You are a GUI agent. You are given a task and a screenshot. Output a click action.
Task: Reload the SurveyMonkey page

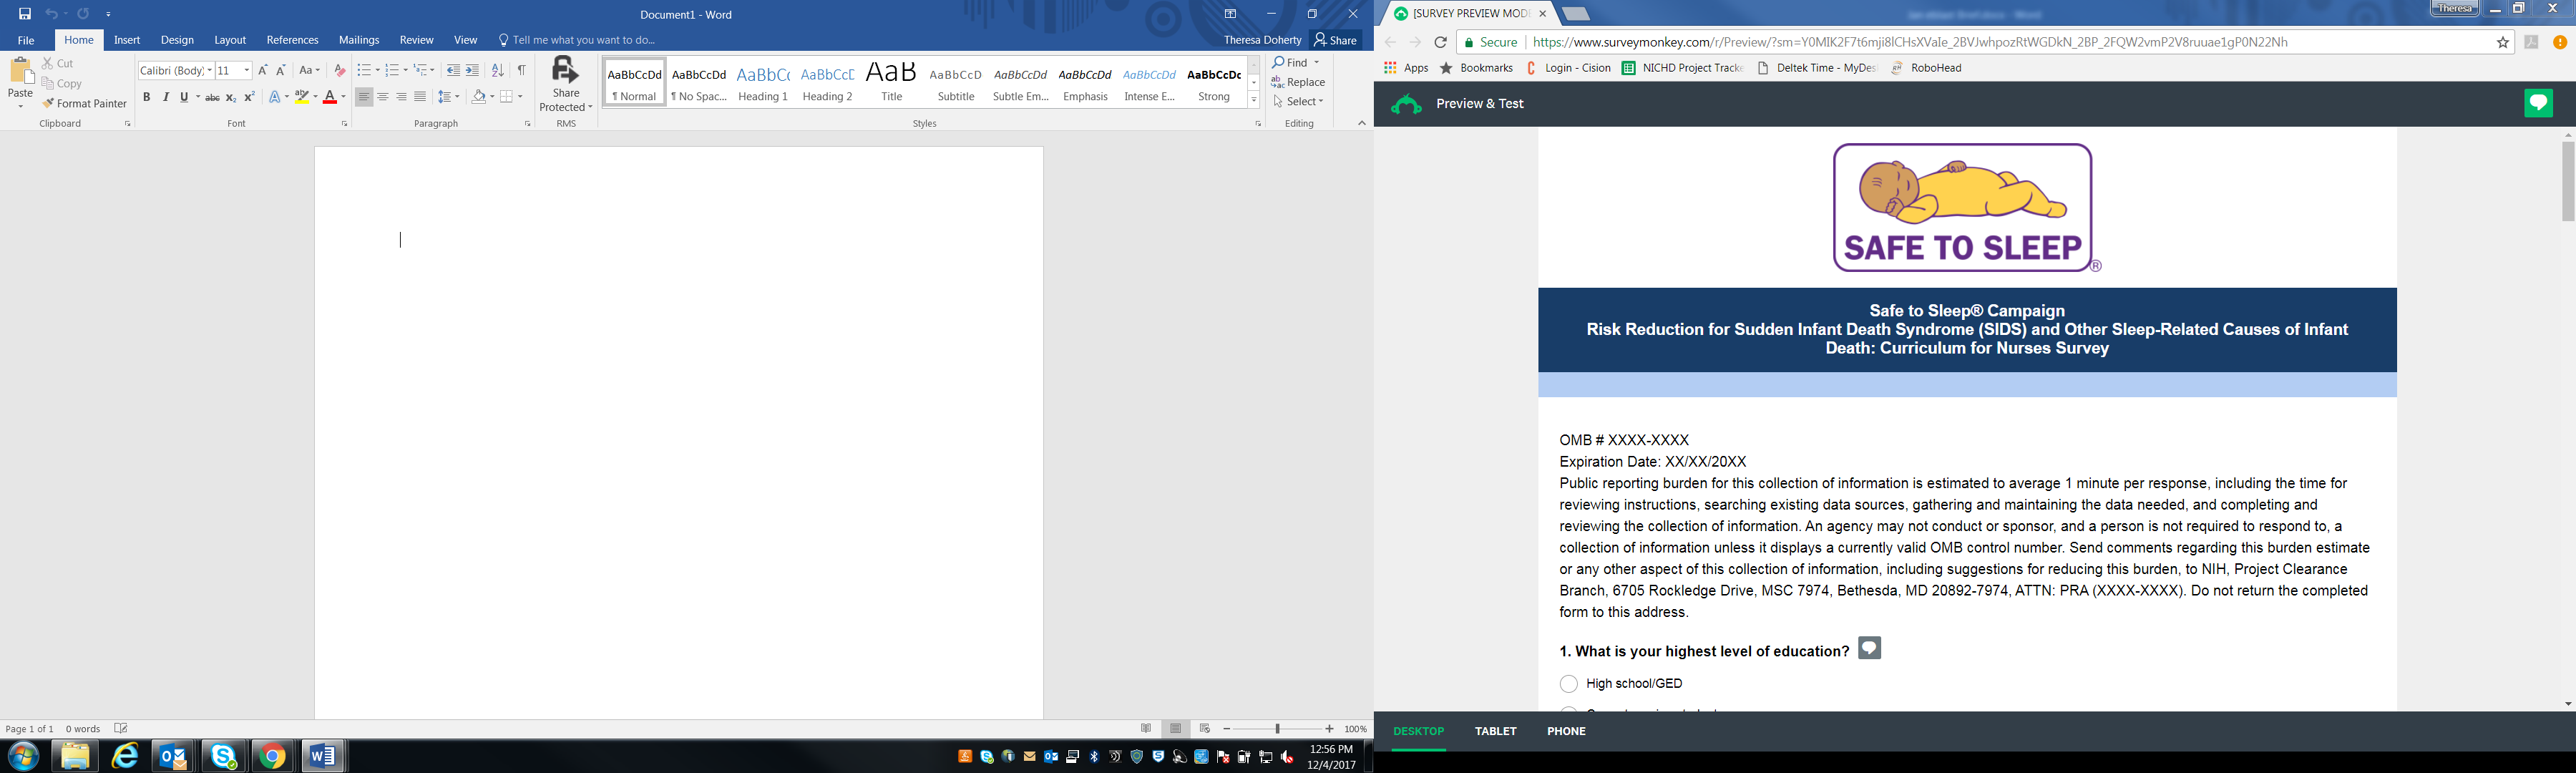1440,42
